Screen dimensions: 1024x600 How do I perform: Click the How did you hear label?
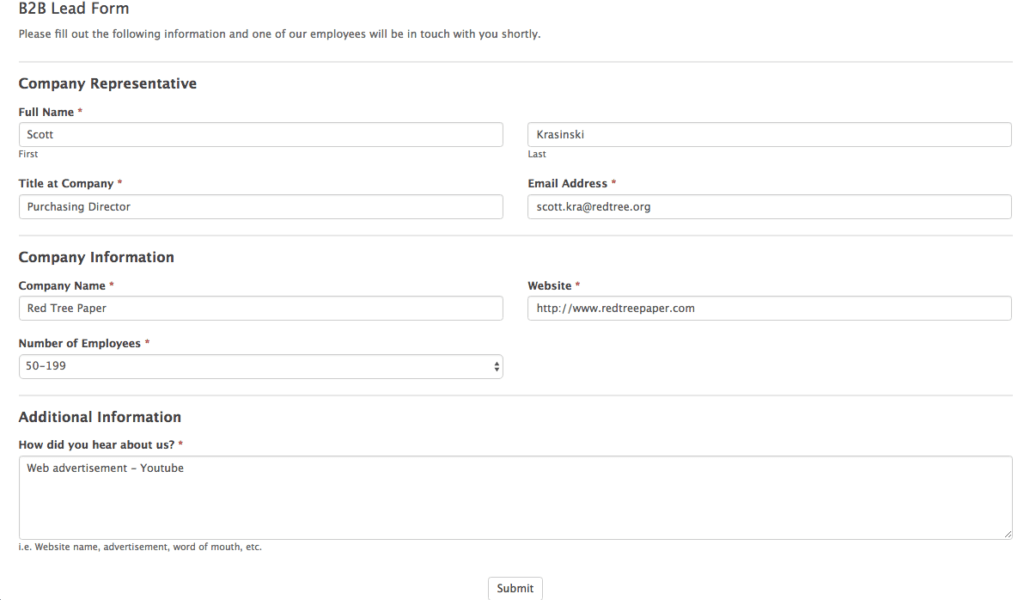click(97, 445)
